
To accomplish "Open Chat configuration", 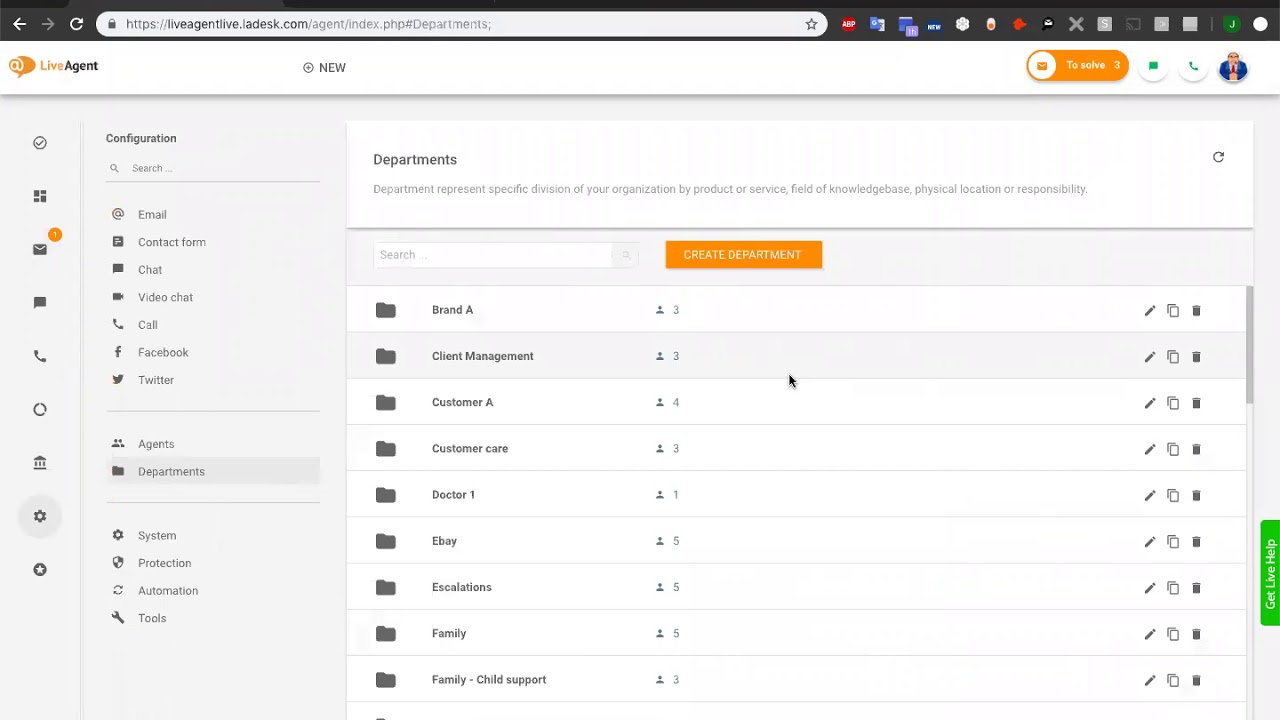I will 150,270.
